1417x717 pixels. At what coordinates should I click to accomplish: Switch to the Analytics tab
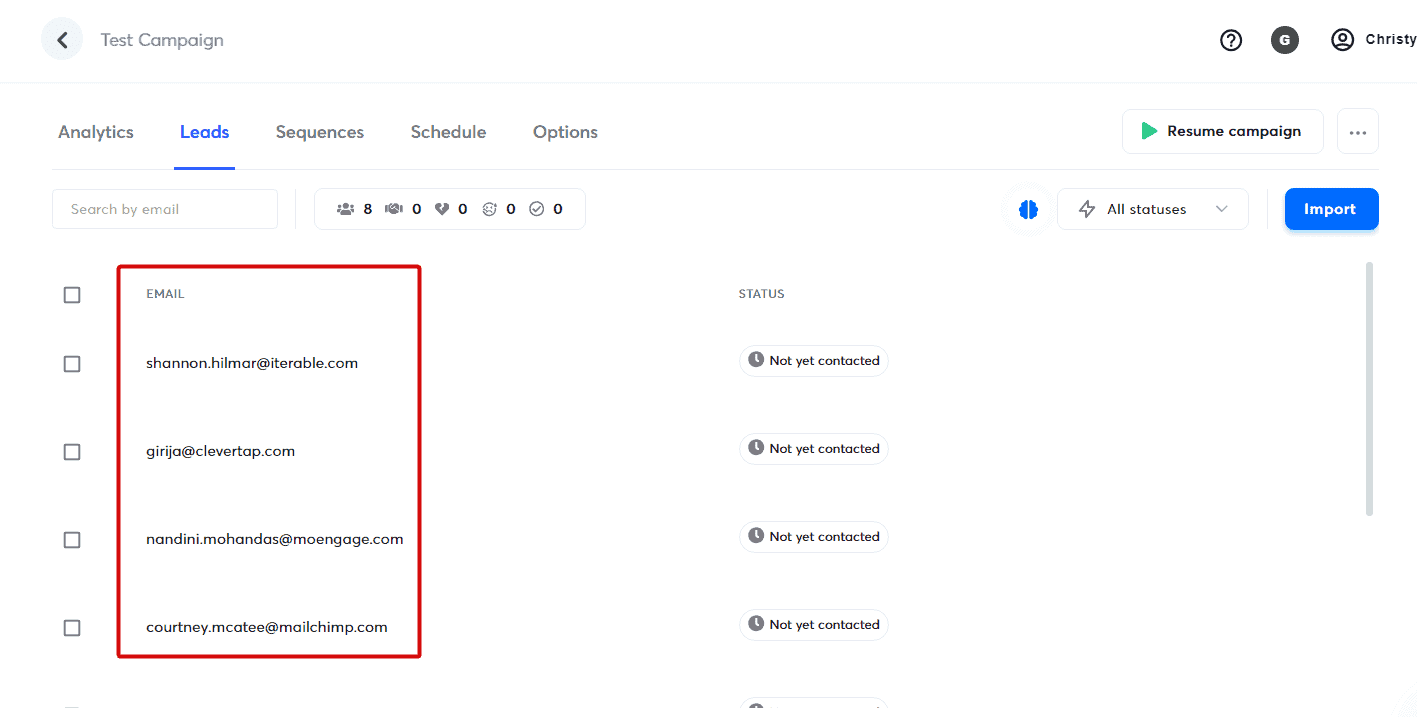coord(96,132)
